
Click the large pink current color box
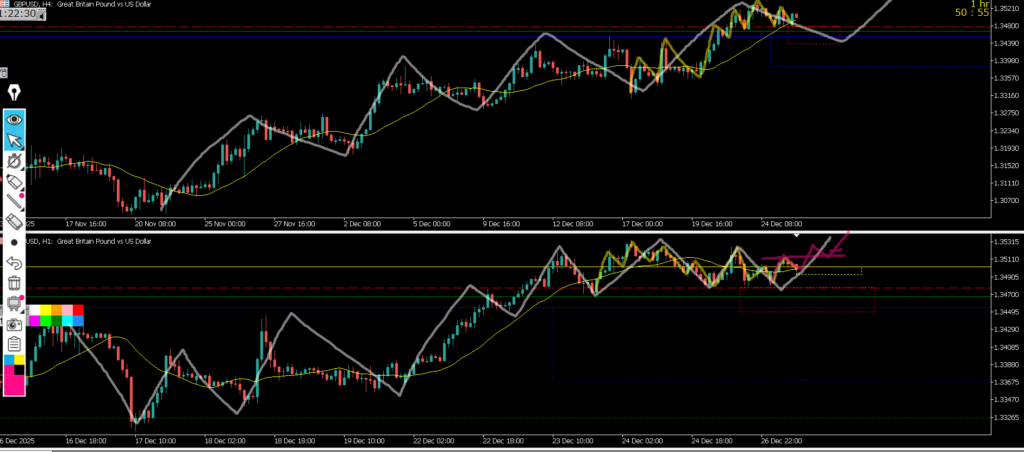click(x=14, y=384)
